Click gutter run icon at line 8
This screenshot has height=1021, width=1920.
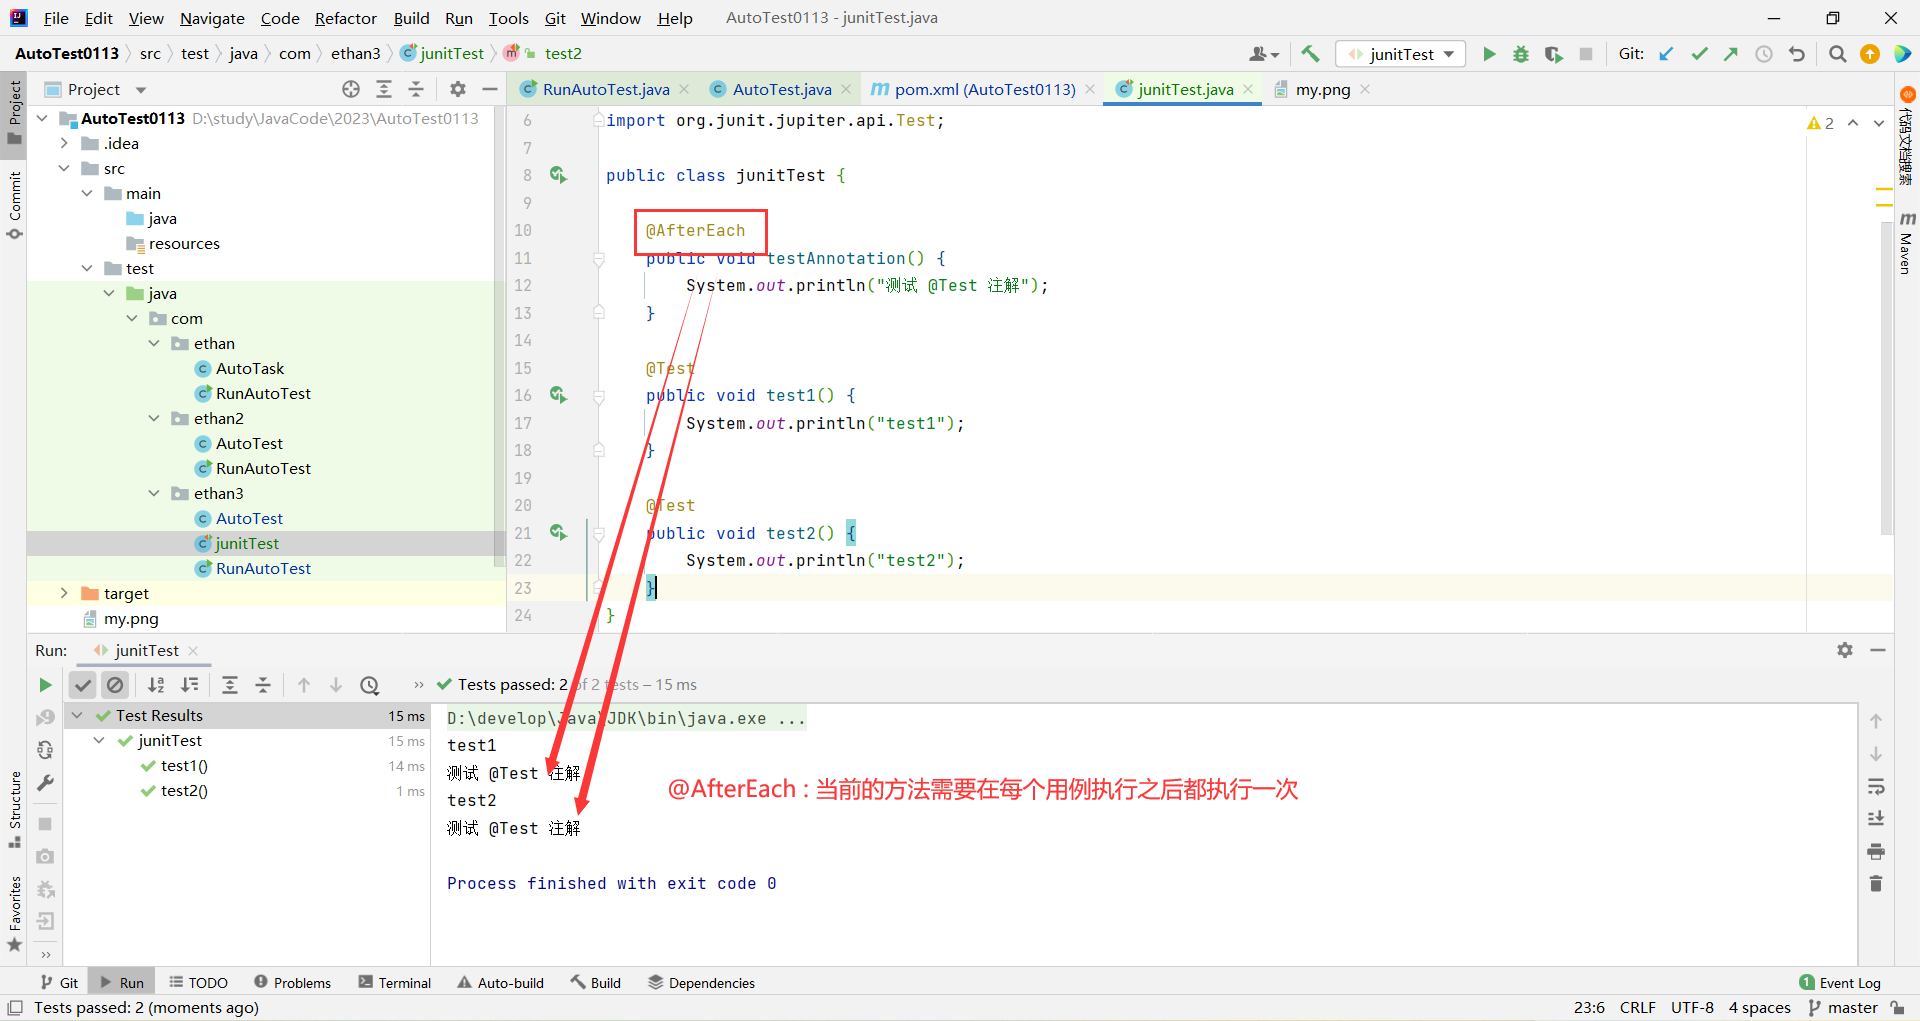point(558,175)
